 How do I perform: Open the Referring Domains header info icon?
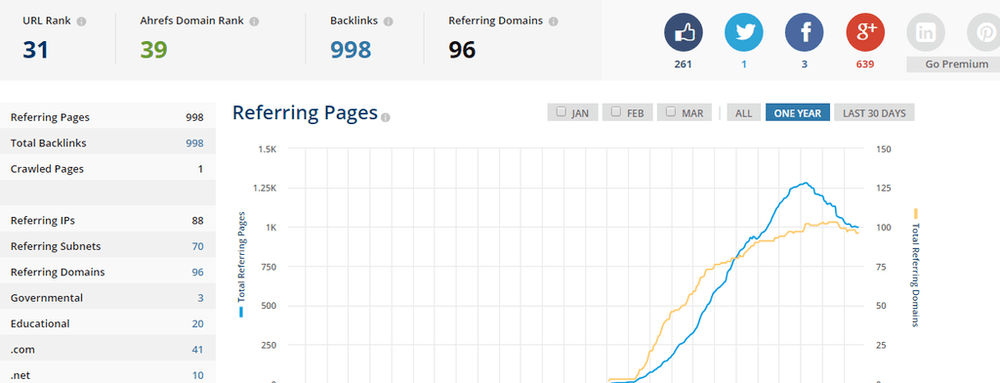click(553, 21)
